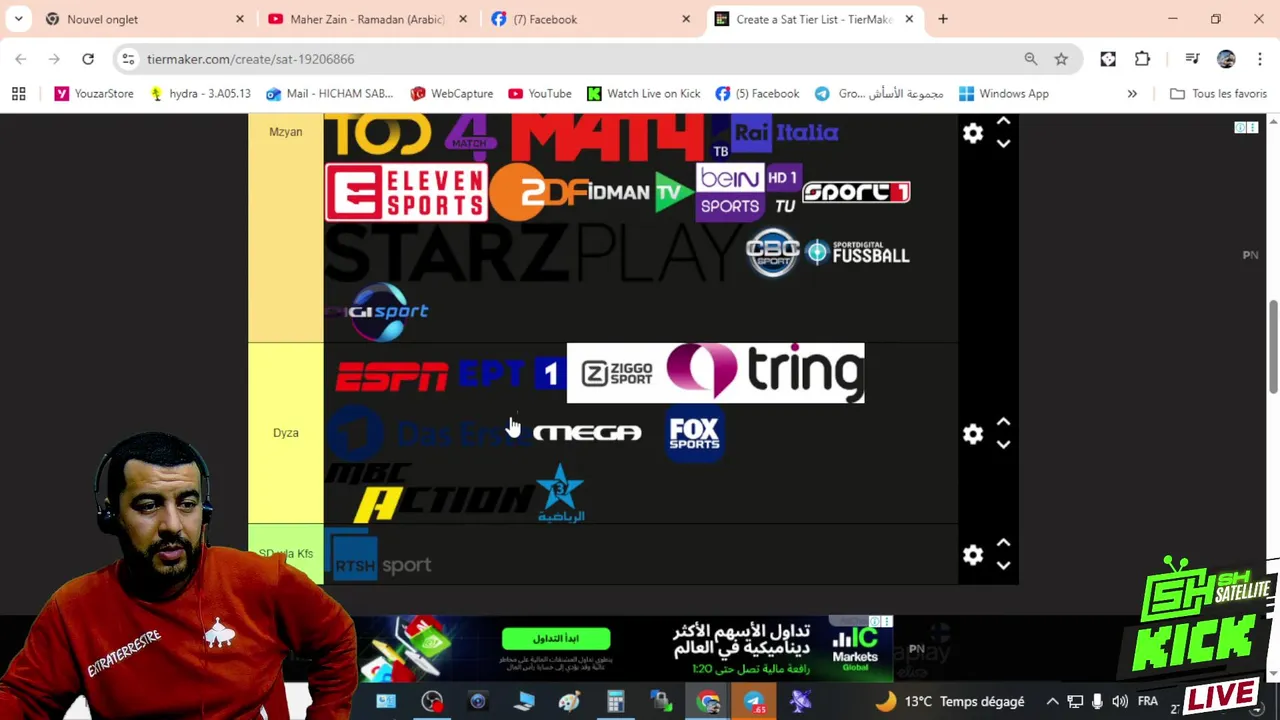
Task: Open the zoom magnifier in address bar
Action: pos(1031,59)
